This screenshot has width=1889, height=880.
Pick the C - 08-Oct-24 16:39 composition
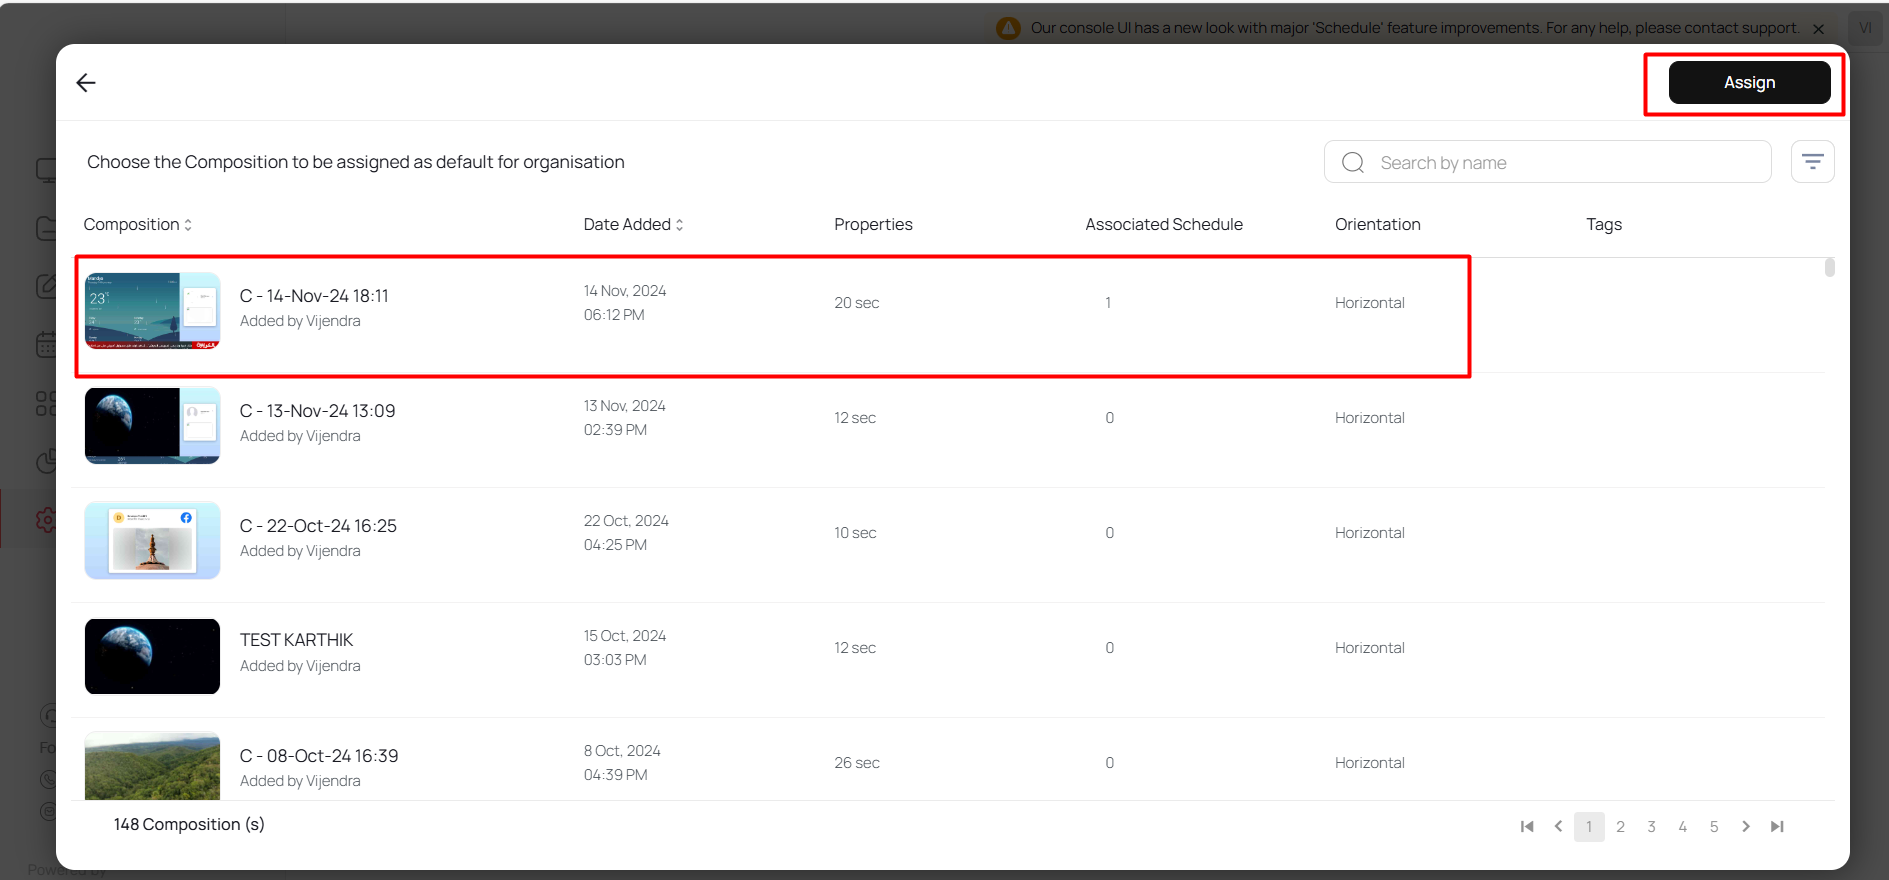click(x=318, y=756)
